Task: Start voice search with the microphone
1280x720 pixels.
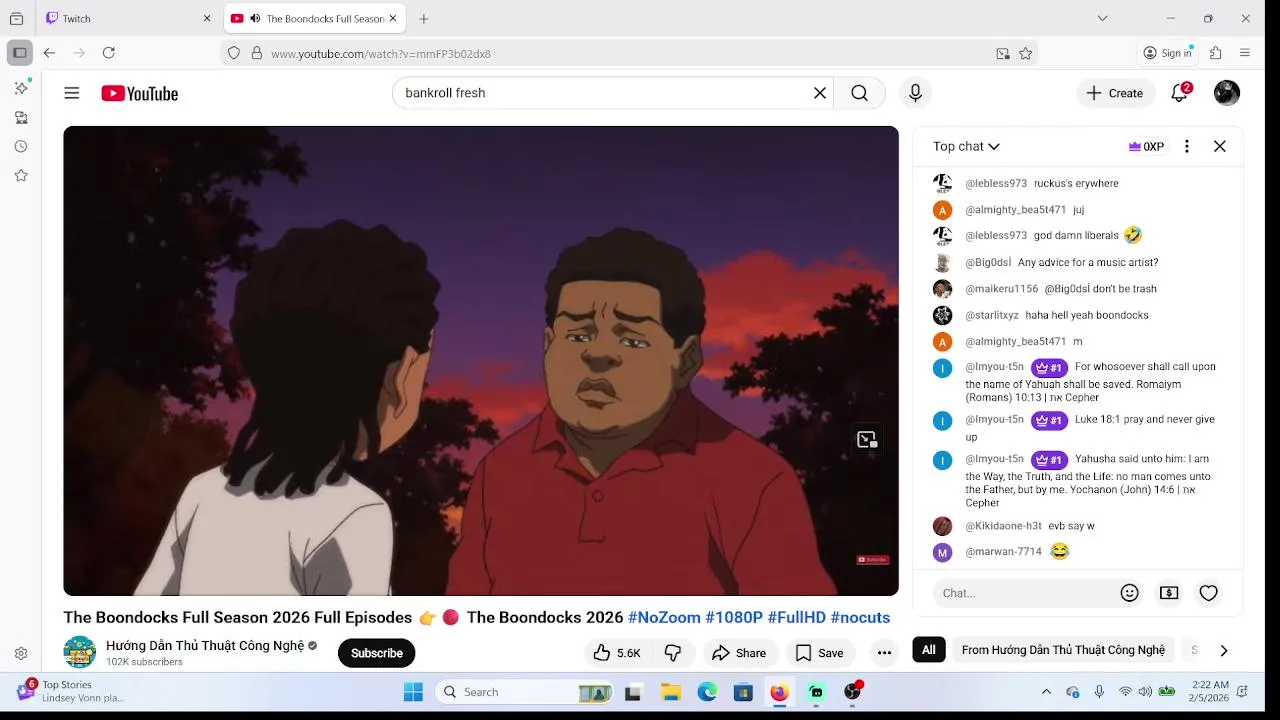Action: click(915, 93)
